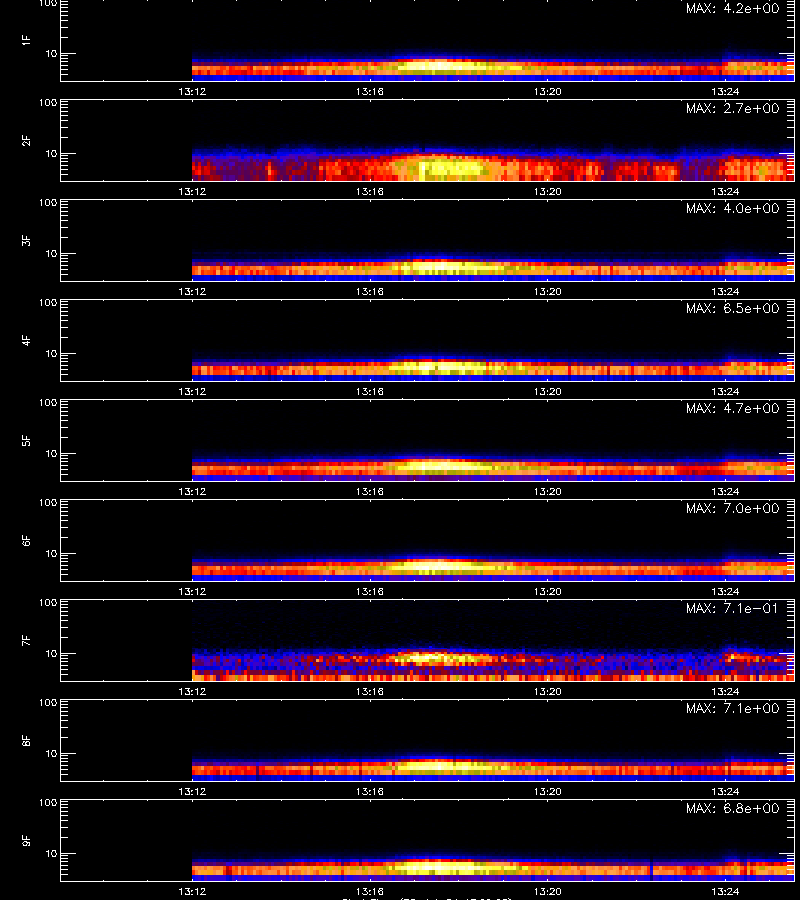The height and width of the screenshot is (900, 800).
Task: Click the 100 y-axis label of 2F panel
Action: (x=48, y=103)
